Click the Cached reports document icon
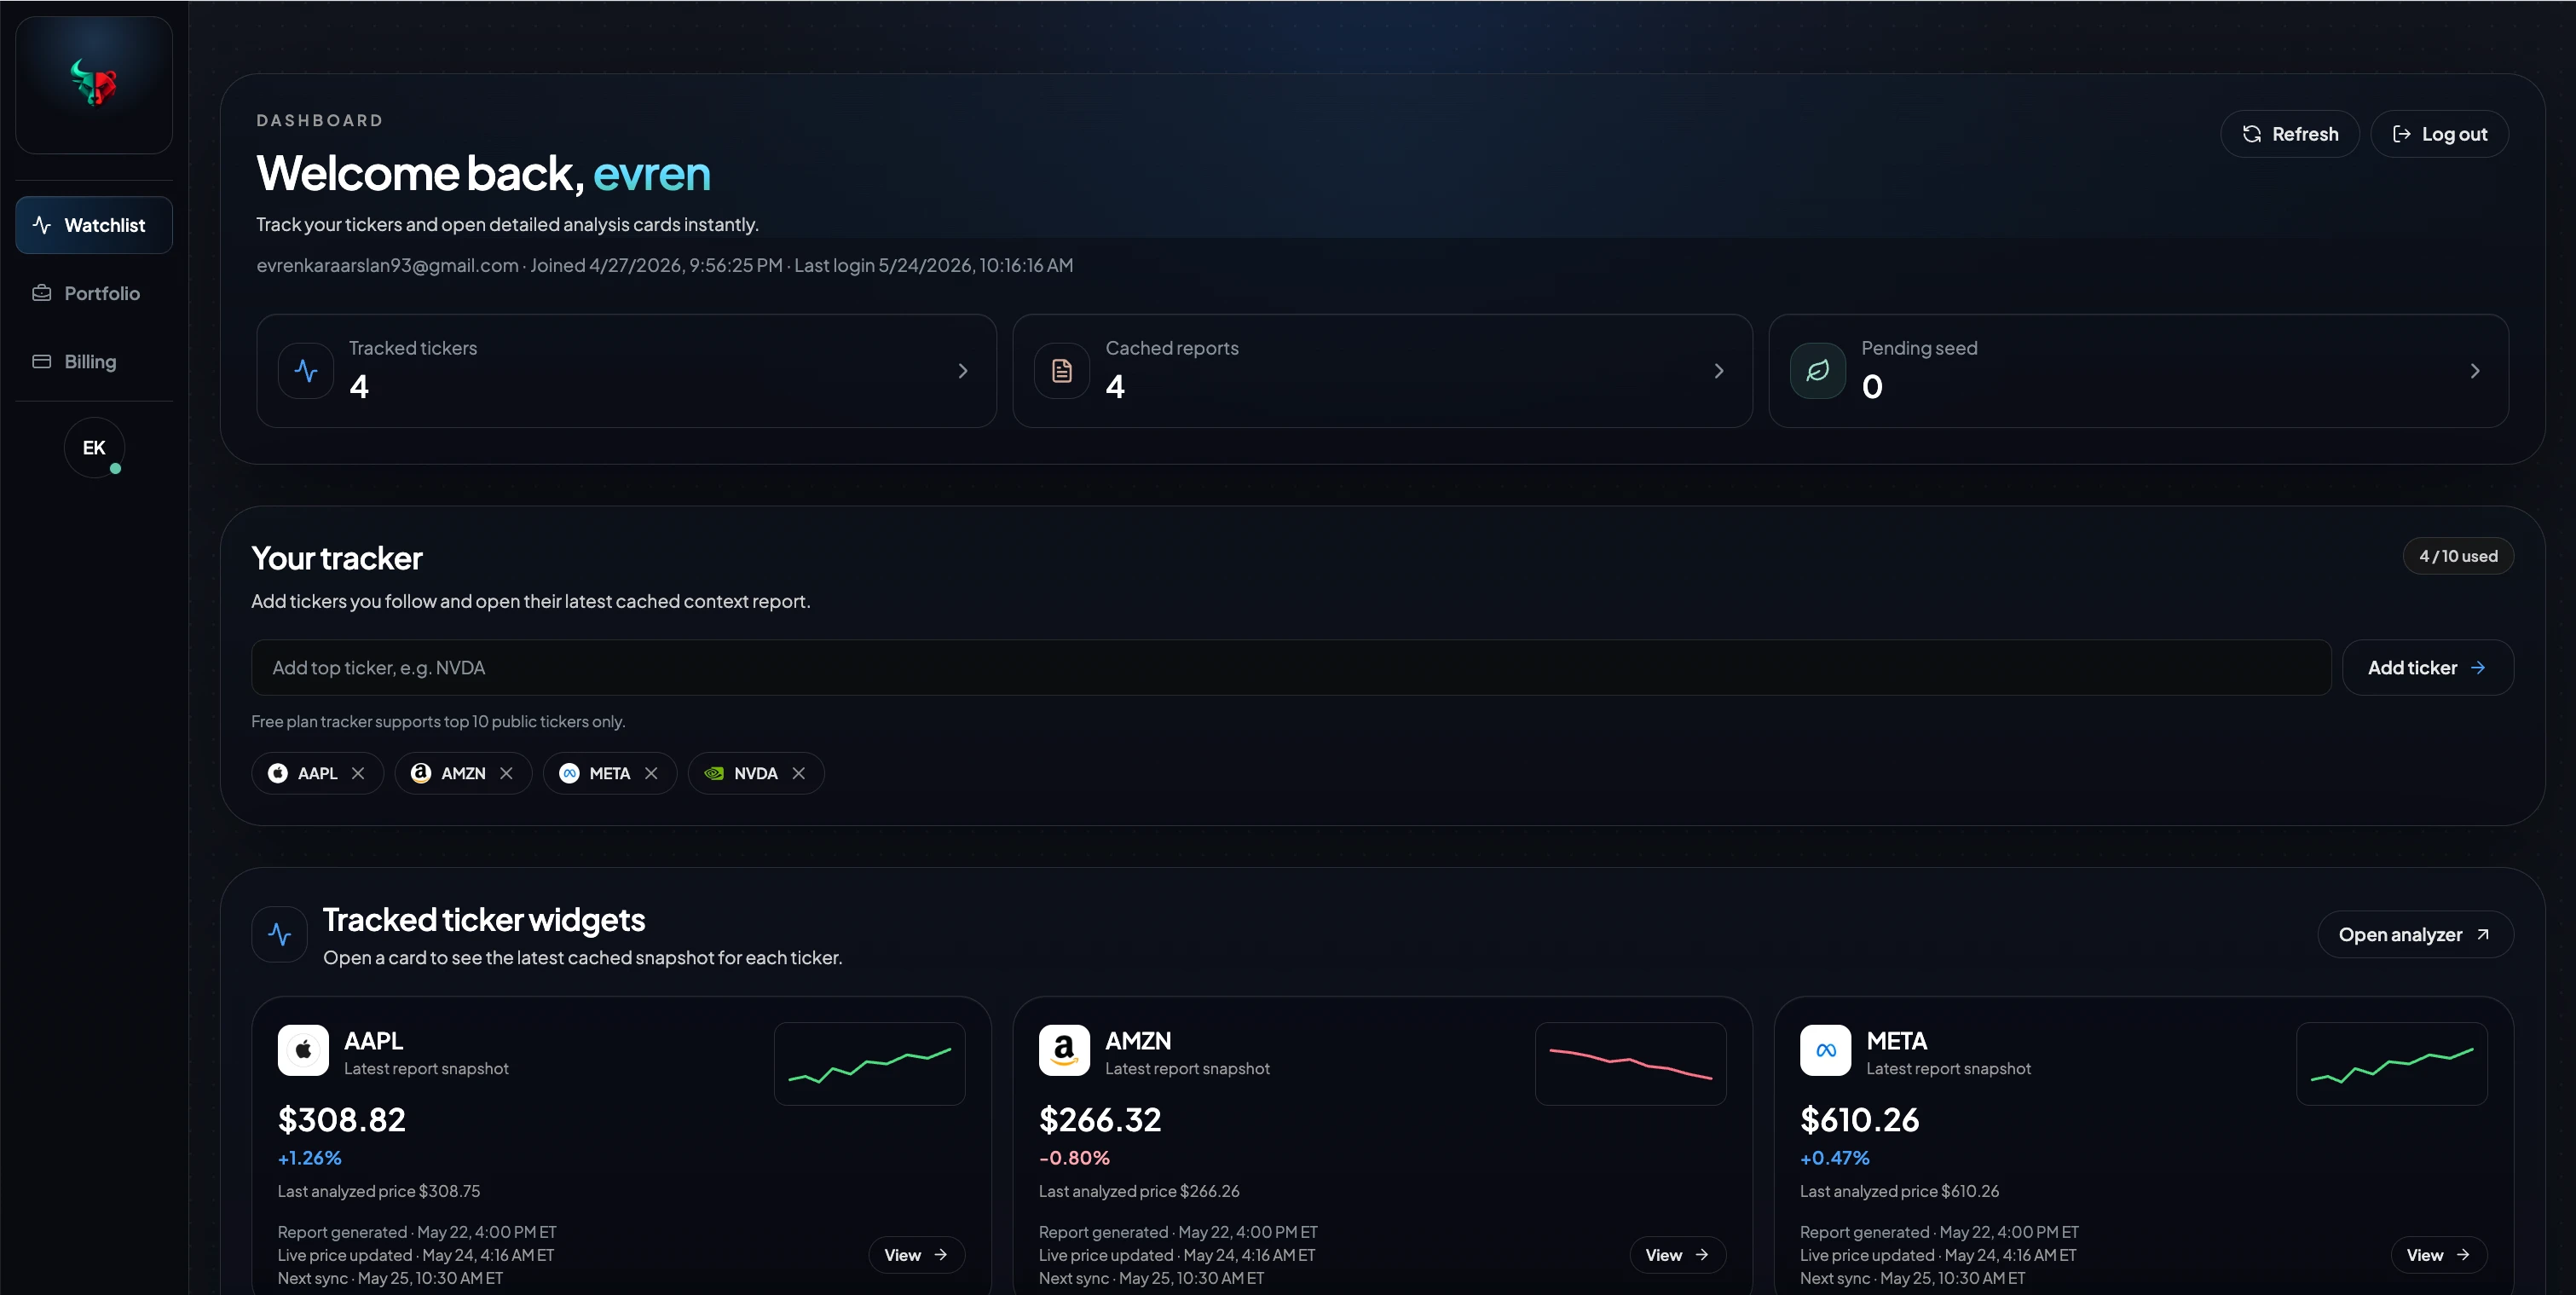 coord(1061,371)
